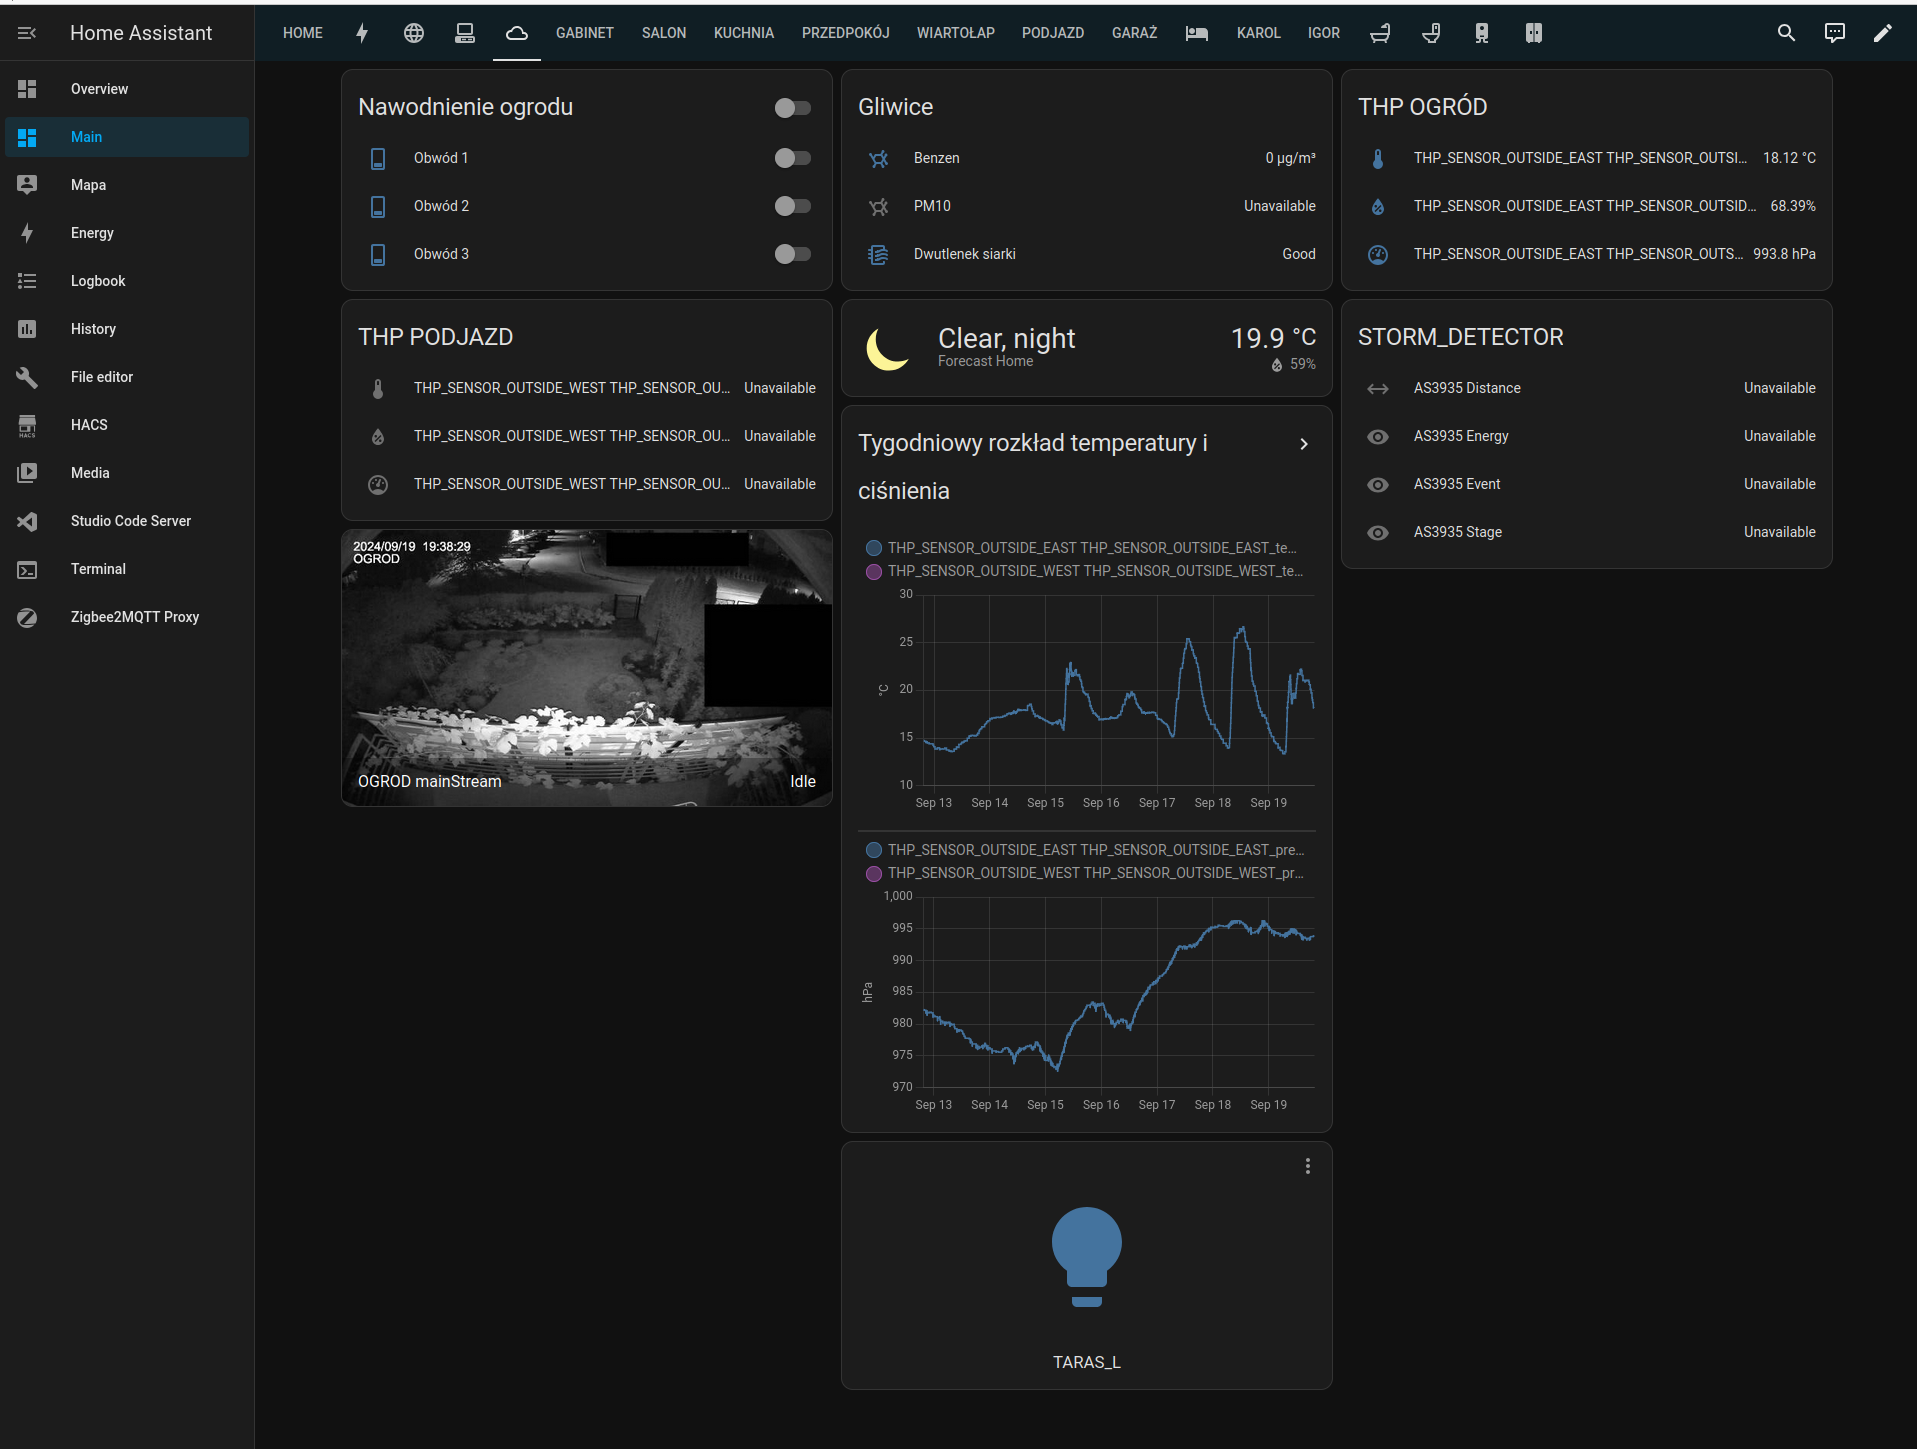The width and height of the screenshot is (1917, 1449).
Task: Toggle the Nawodnienie ogrodu master switch
Action: click(x=792, y=108)
